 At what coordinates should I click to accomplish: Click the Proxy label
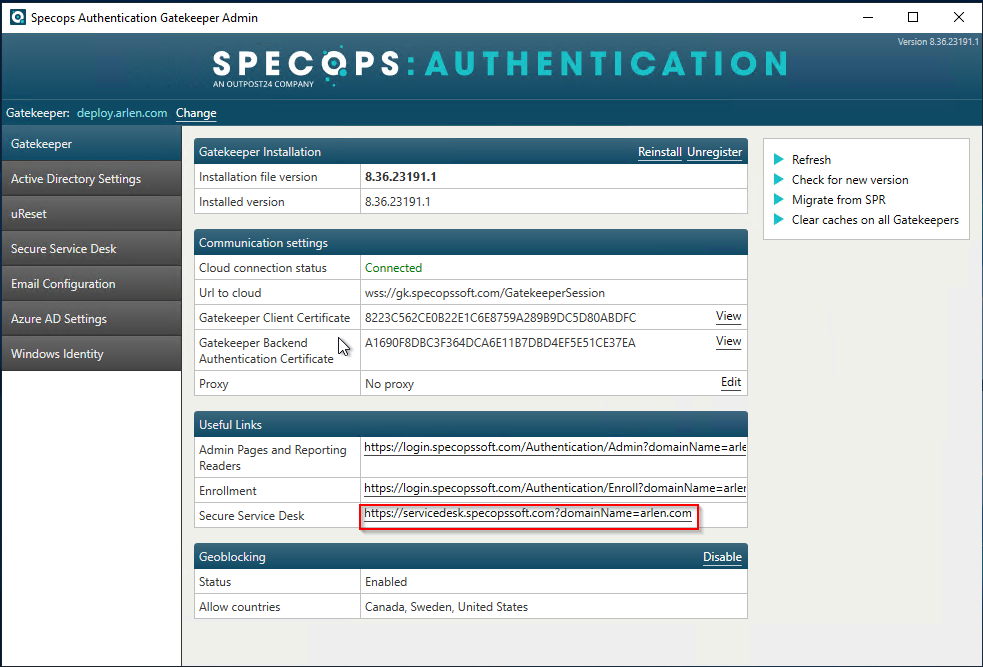(213, 384)
